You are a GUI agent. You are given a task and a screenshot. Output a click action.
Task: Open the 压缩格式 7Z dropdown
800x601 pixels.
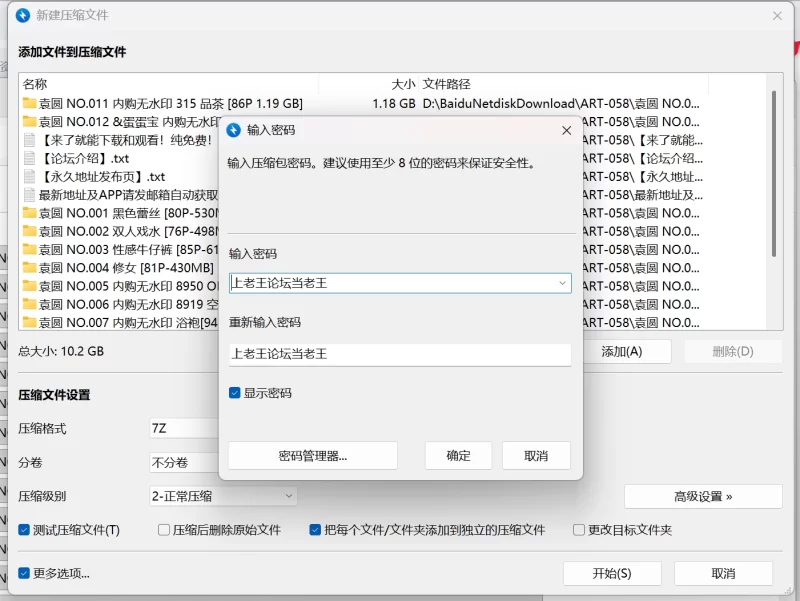click(183, 428)
